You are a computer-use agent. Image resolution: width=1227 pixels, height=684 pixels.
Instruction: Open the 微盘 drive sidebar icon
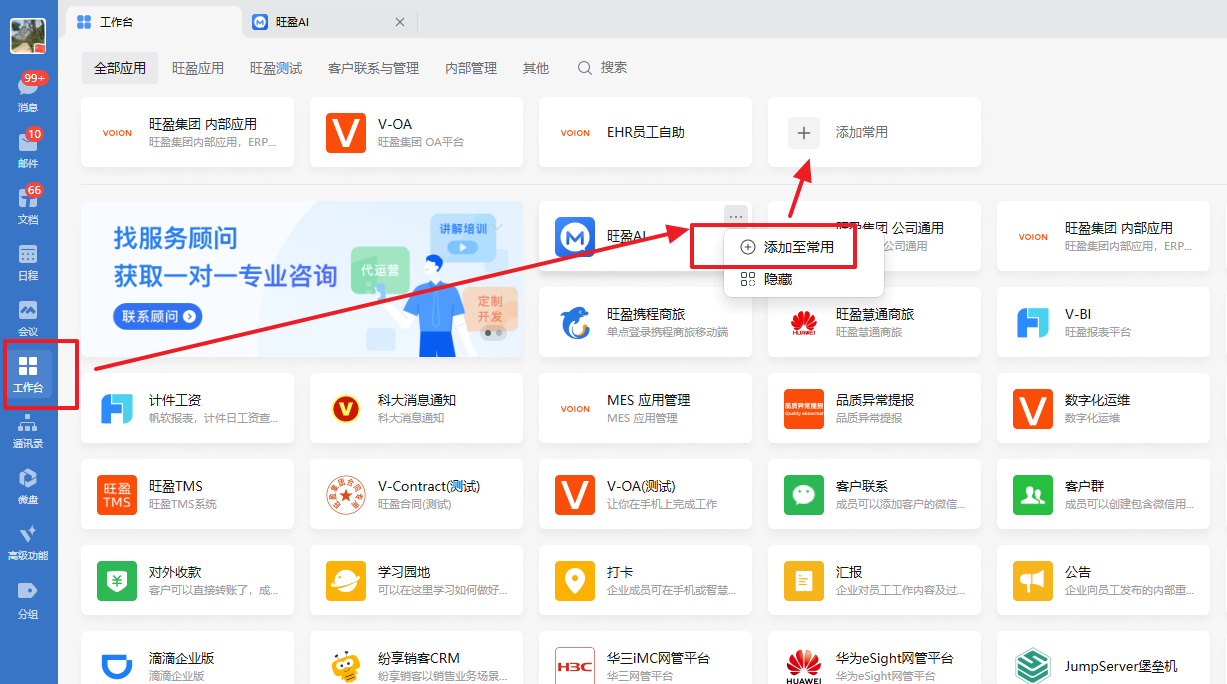point(28,486)
